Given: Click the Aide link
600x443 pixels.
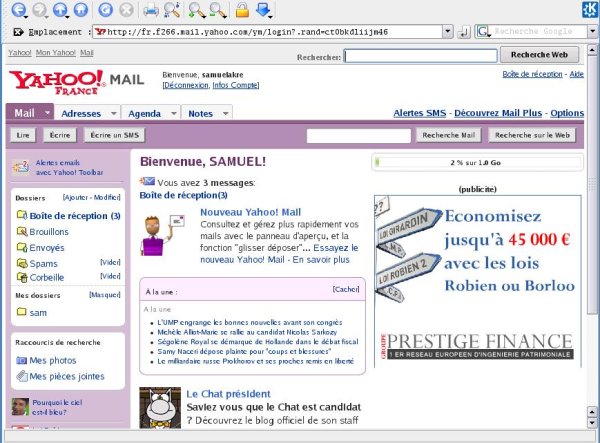Looking at the screenshot, I should coord(576,74).
